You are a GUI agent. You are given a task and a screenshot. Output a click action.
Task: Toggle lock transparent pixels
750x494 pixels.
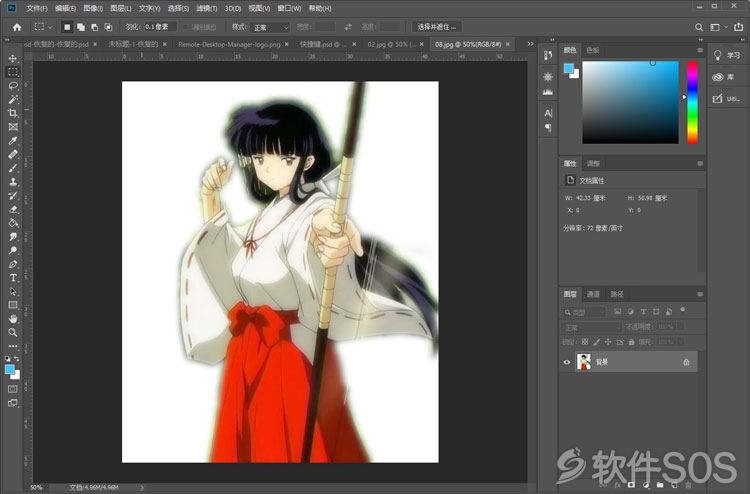coord(585,342)
